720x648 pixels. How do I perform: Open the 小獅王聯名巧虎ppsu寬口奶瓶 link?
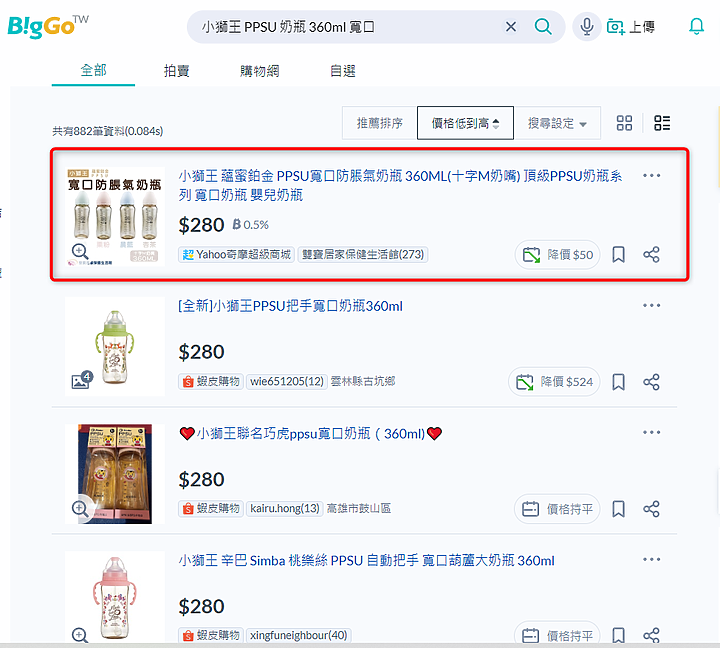[311, 434]
